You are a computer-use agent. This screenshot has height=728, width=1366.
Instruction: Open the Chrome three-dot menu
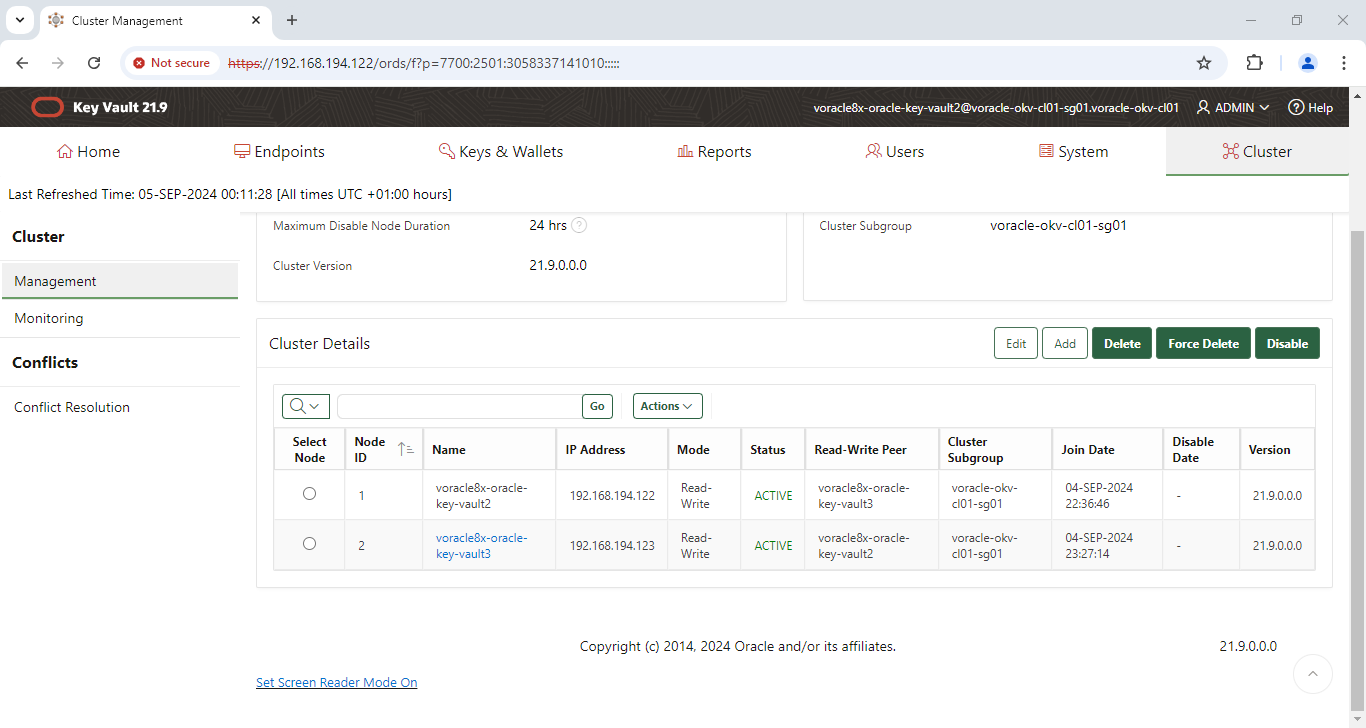tap(1343, 63)
